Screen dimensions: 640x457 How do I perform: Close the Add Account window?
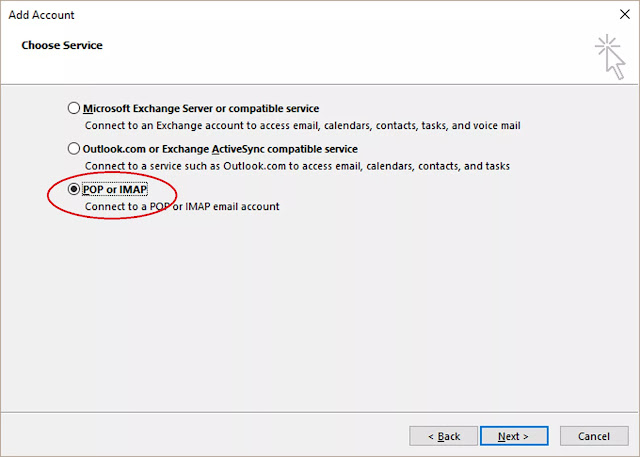tap(624, 14)
